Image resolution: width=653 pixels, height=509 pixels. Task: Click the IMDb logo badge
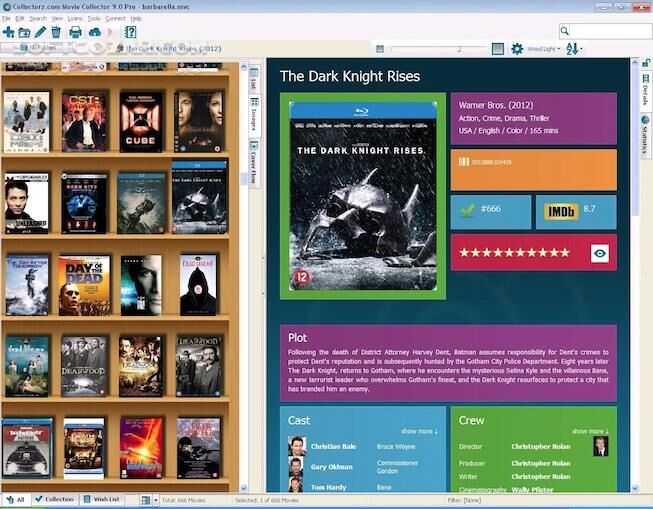click(561, 212)
